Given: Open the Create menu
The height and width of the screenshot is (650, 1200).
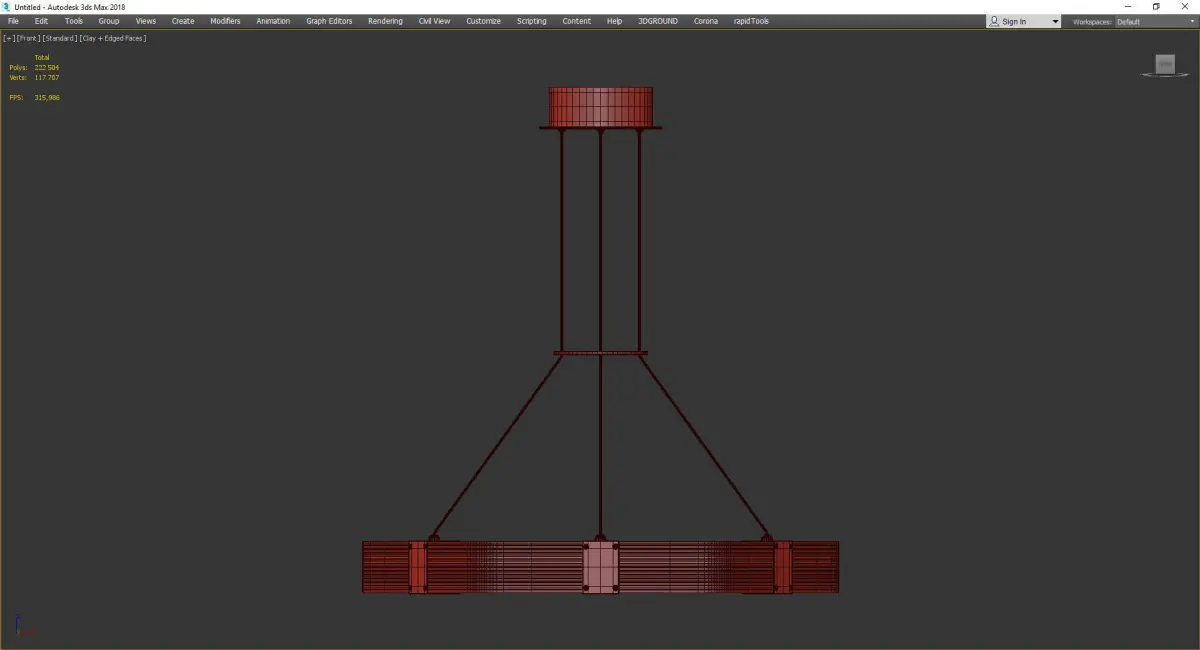Looking at the screenshot, I should click(x=183, y=21).
